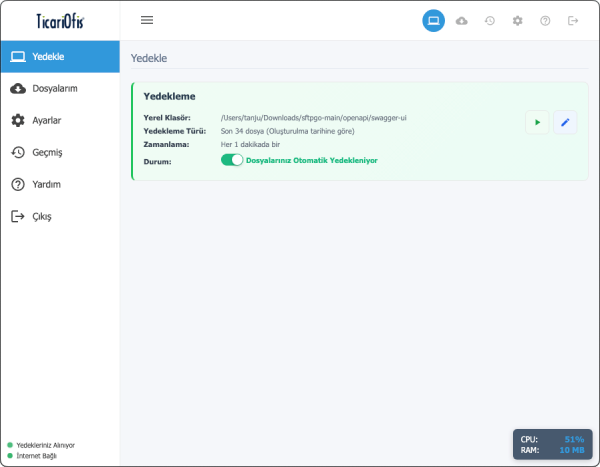Viewport: 600px width, 467px height.
Task: Start backup with green play button
Action: 537,122
